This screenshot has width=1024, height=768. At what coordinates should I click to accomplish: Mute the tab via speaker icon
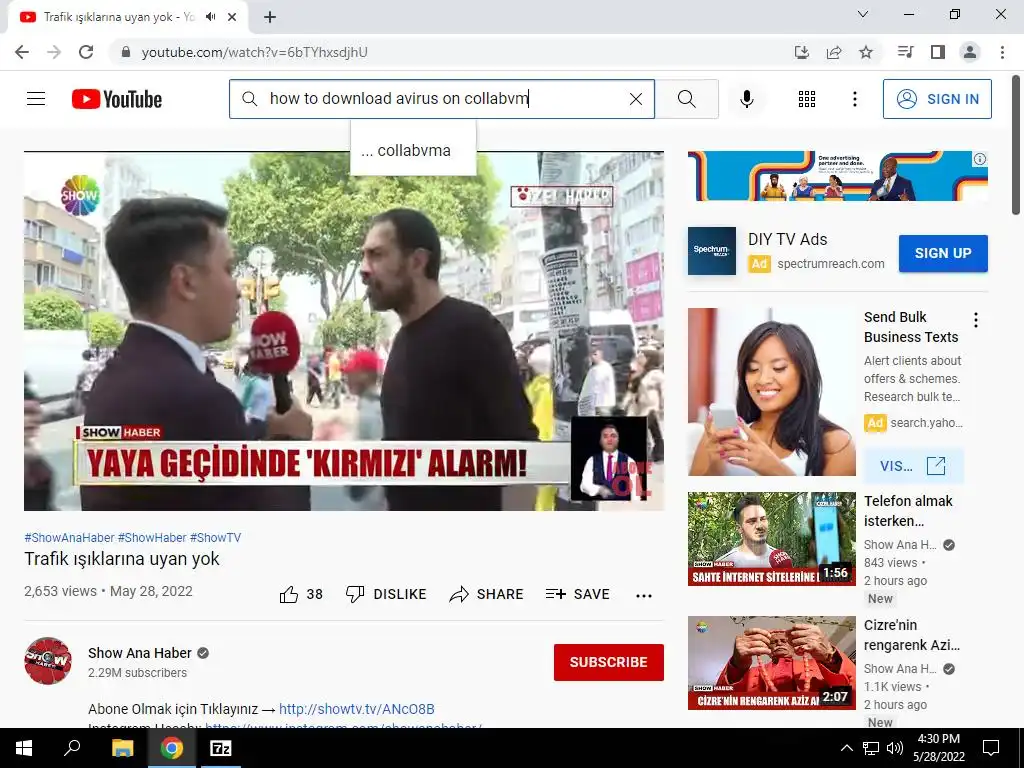(x=210, y=17)
